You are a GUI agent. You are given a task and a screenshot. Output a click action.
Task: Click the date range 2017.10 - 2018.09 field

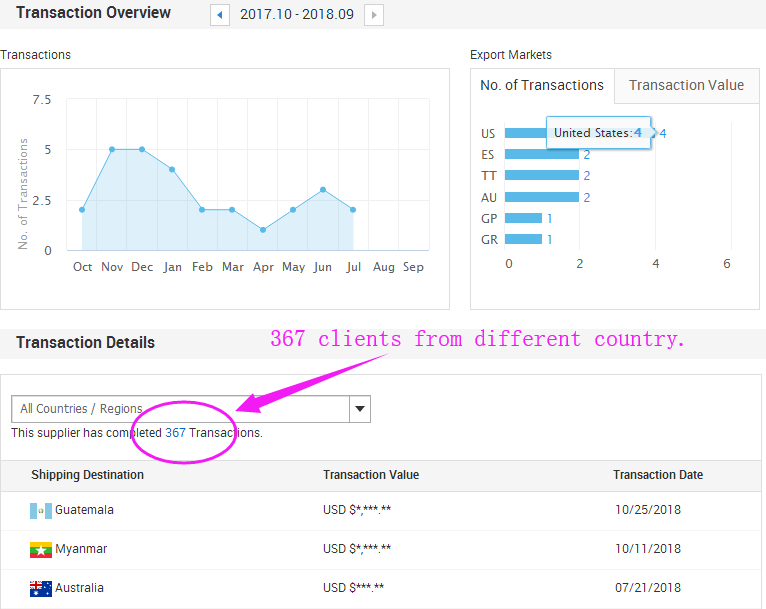click(x=297, y=15)
